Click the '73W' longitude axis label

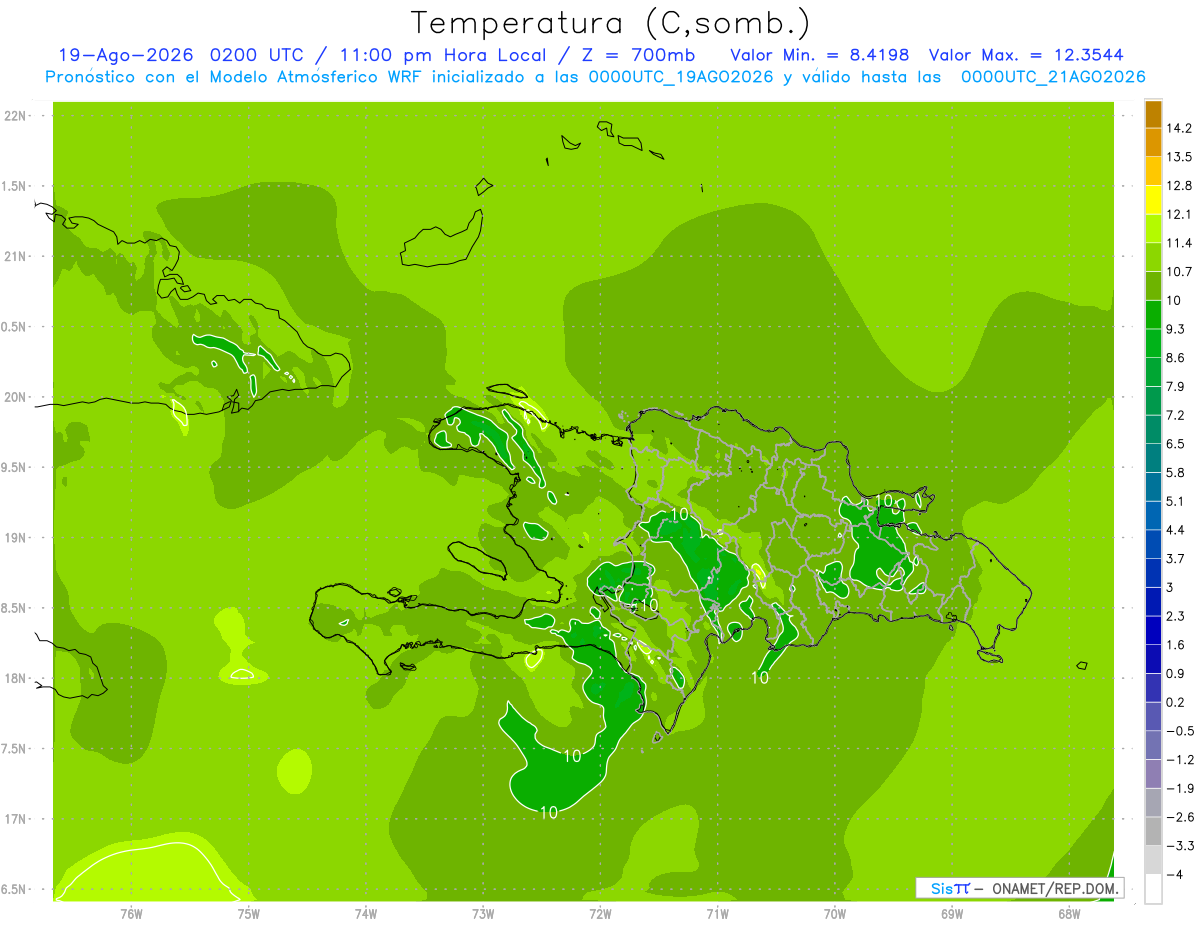point(483,914)
